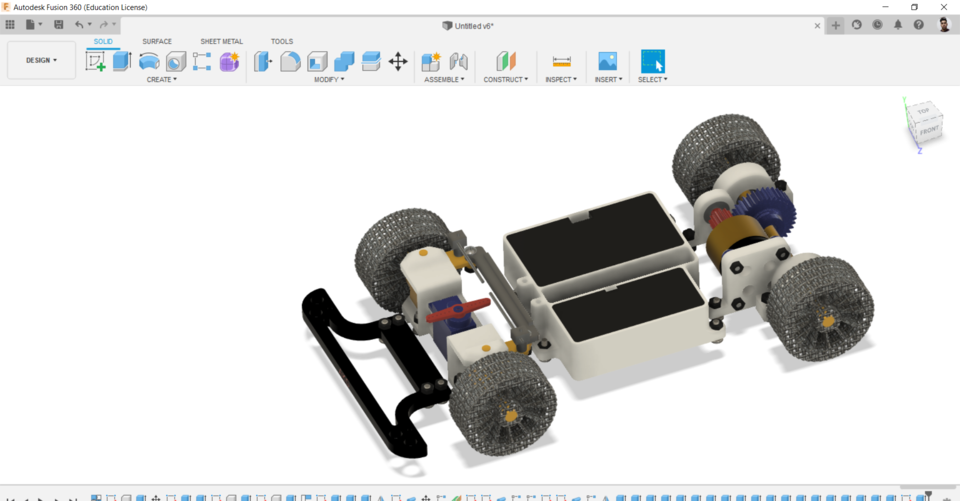The image size is (960, 501).
Task: Switch to the SOLID tab
Action: click(103, 42)
